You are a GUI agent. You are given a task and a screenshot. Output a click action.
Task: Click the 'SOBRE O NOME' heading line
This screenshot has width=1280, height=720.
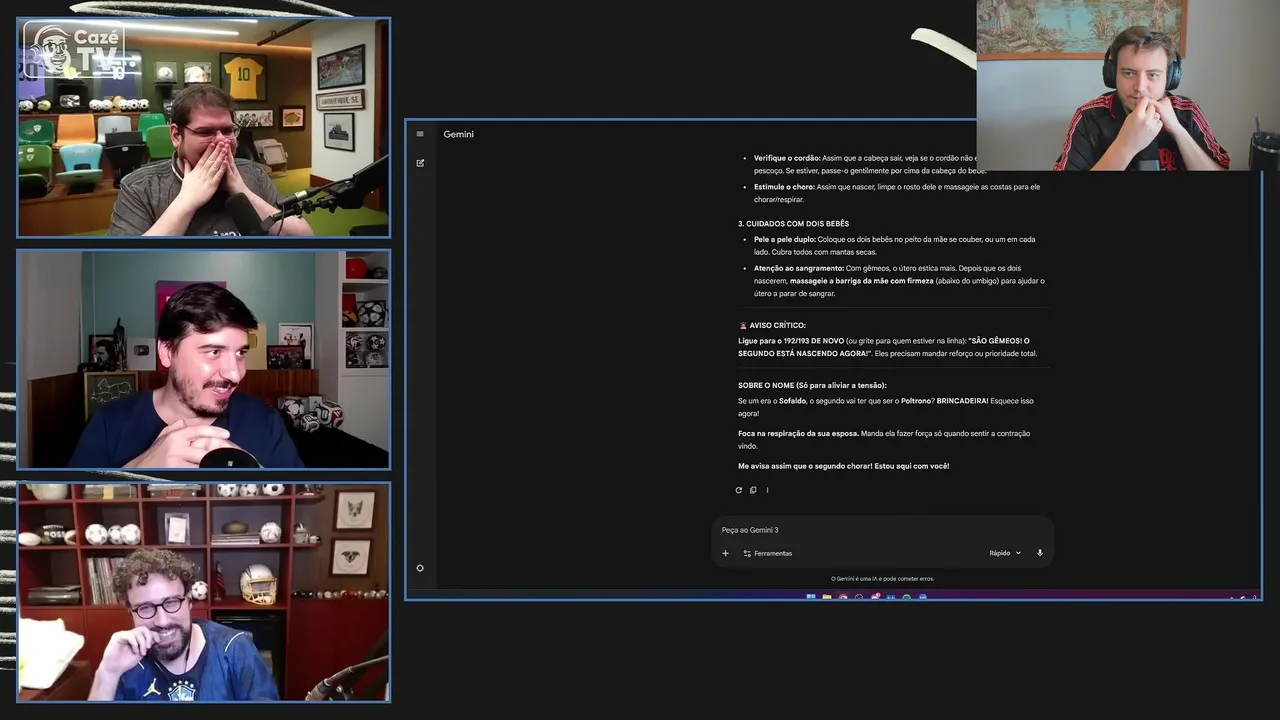tap(812, 386)
